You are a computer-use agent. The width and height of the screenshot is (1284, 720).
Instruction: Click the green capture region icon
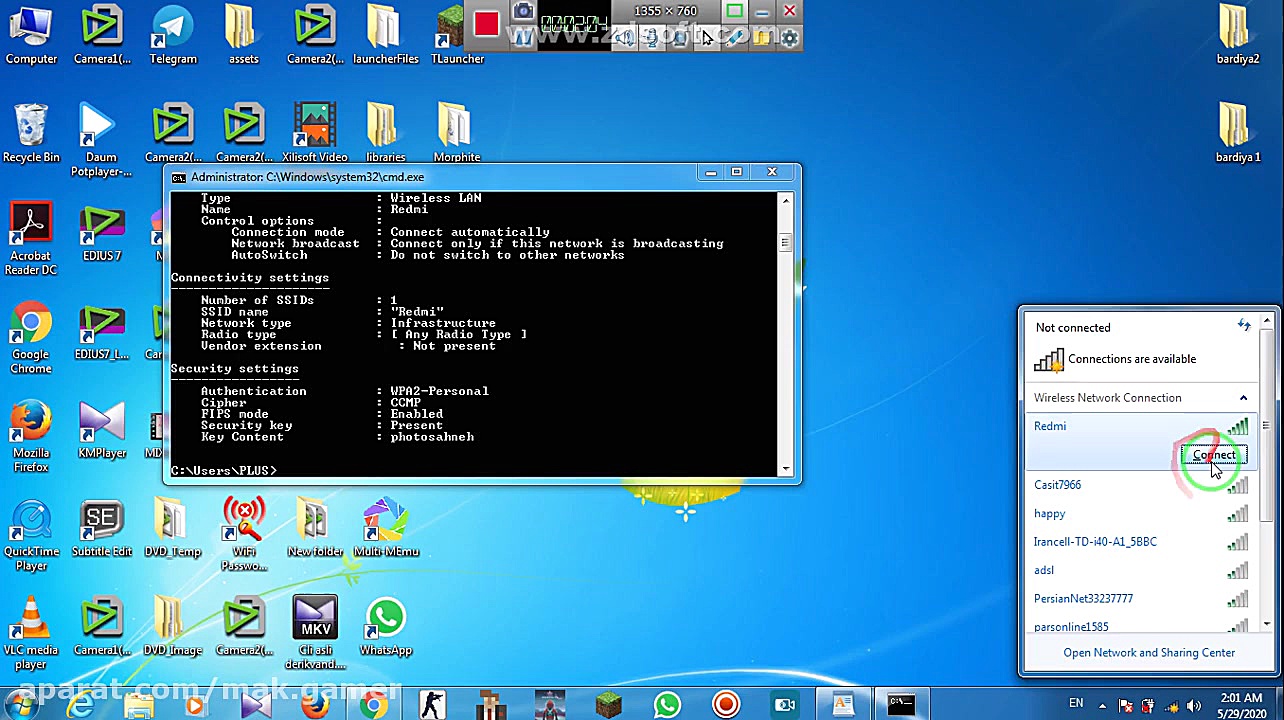pos(734,12)
